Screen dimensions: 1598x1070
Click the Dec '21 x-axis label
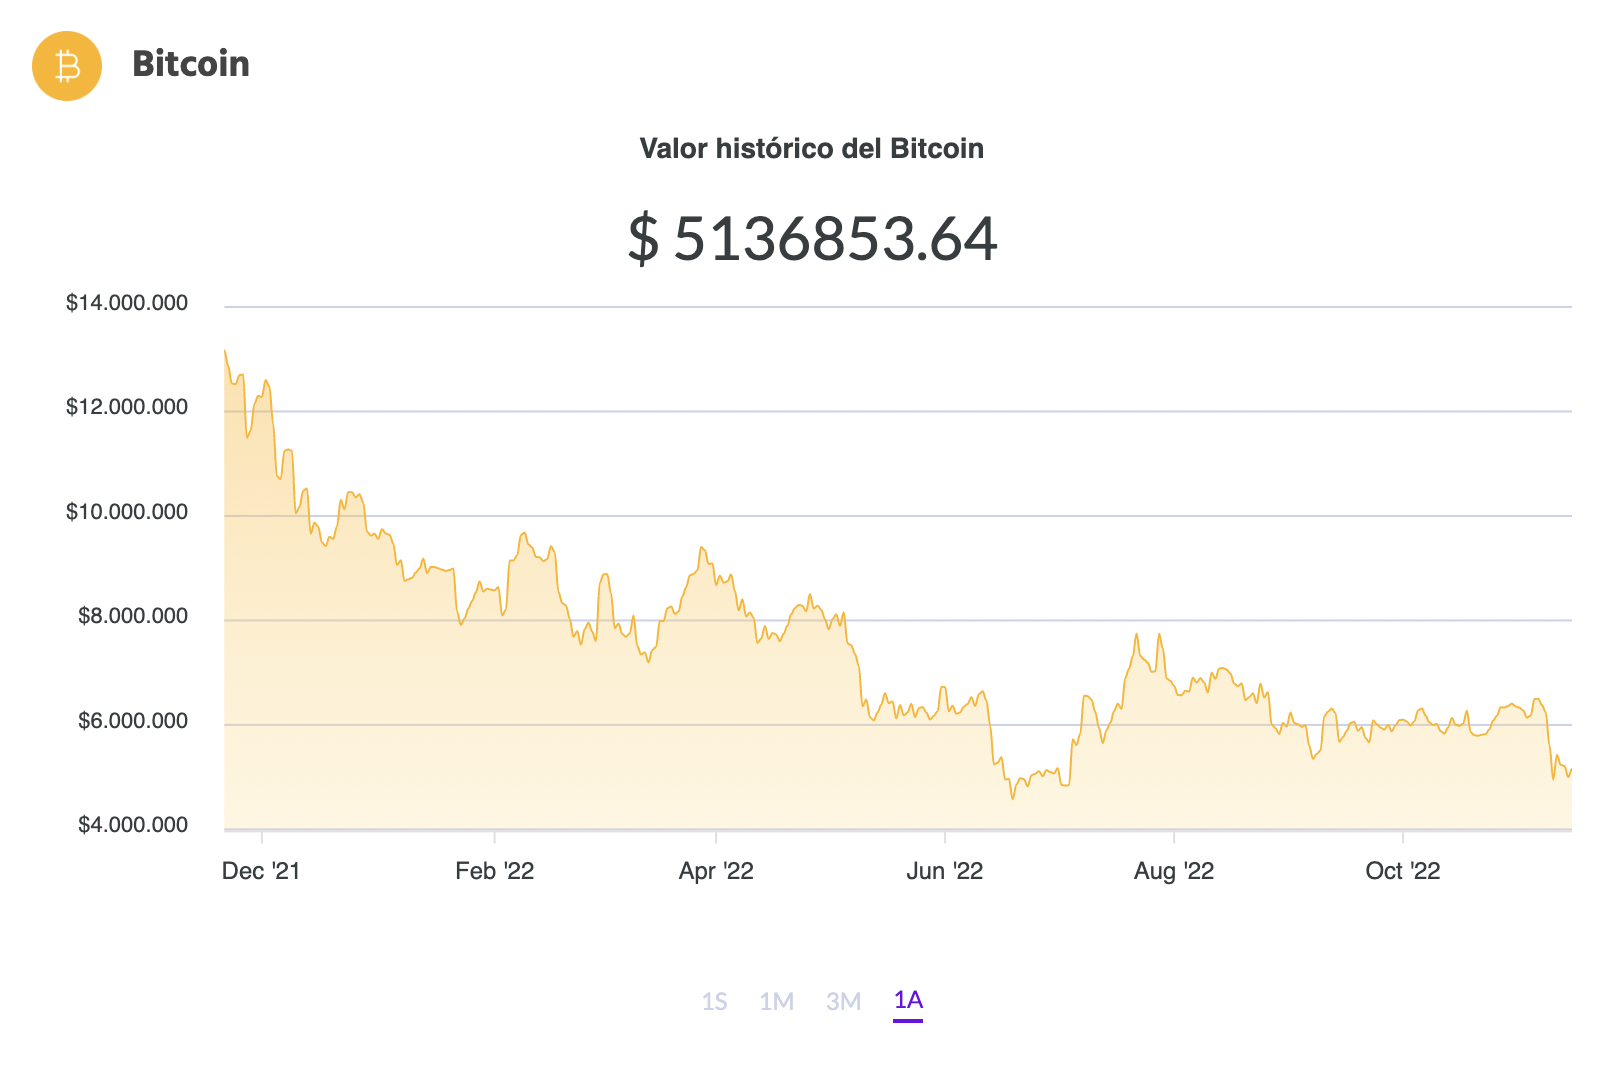click(261, 871)
